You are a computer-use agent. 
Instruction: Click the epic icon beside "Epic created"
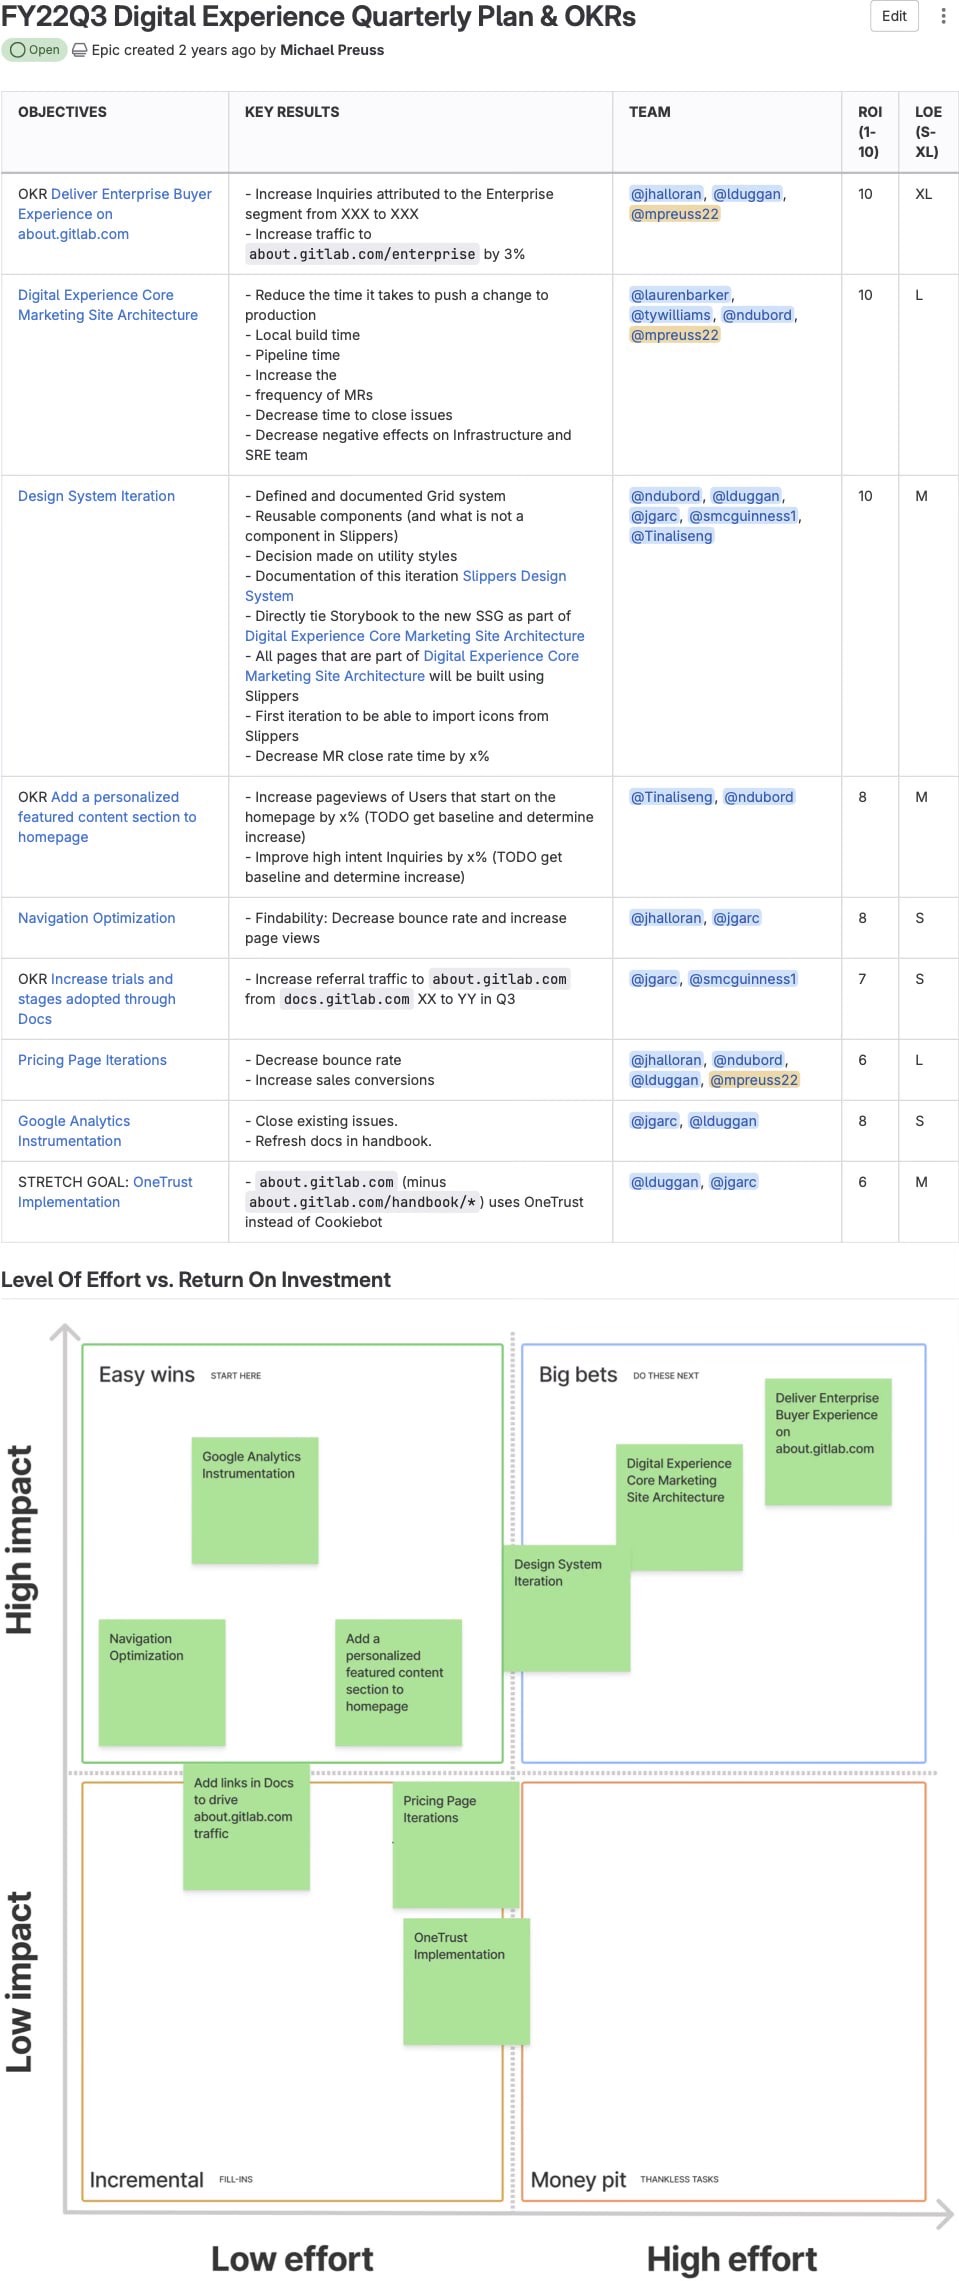pyautogui.click(x=80, y=50)
